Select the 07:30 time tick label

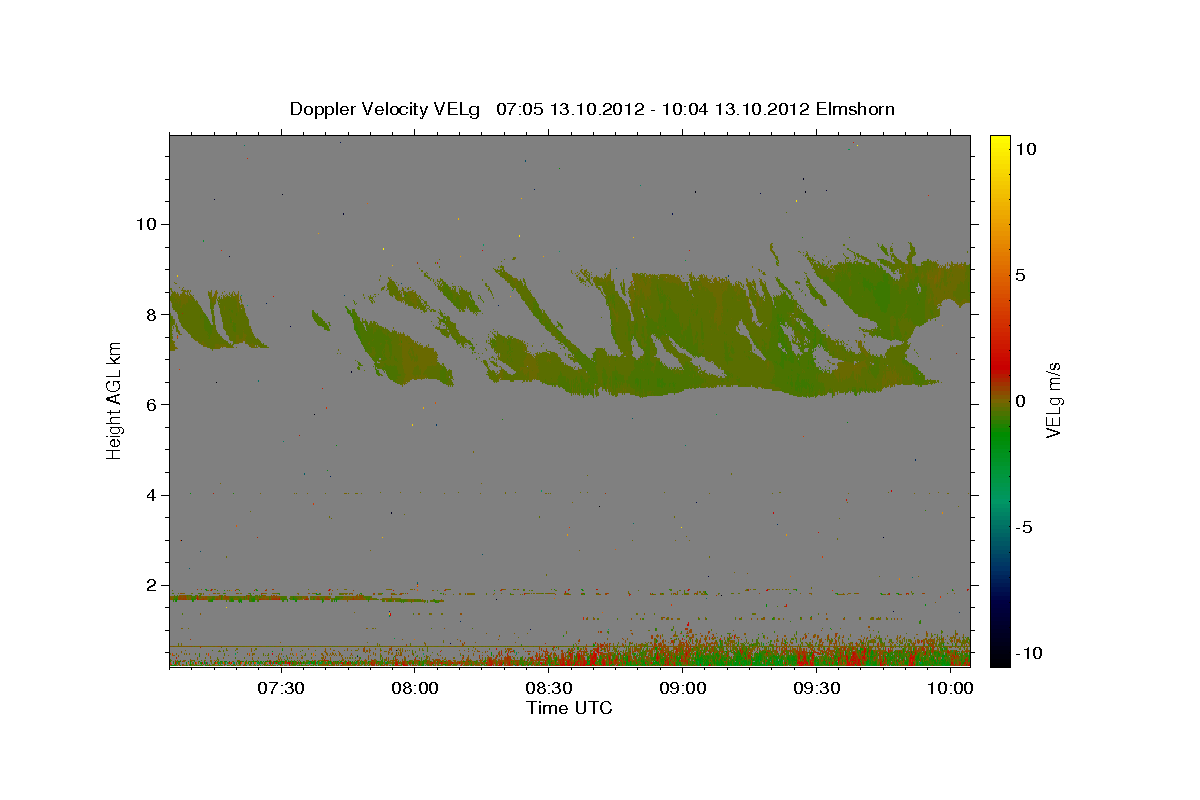tap(281, 689)
